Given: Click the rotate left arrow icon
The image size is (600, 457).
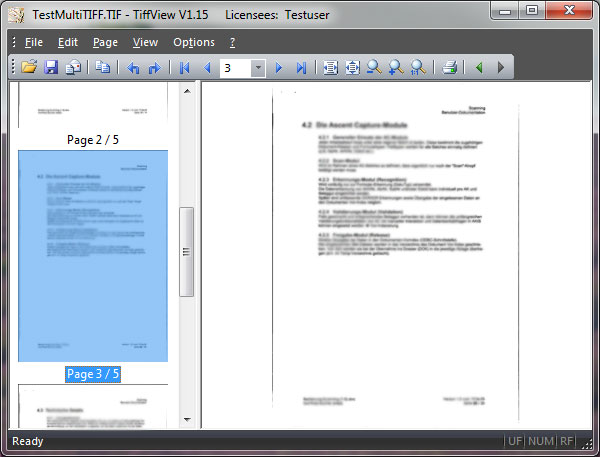Looking at the screenshot, I should click(x=134, y=68).
